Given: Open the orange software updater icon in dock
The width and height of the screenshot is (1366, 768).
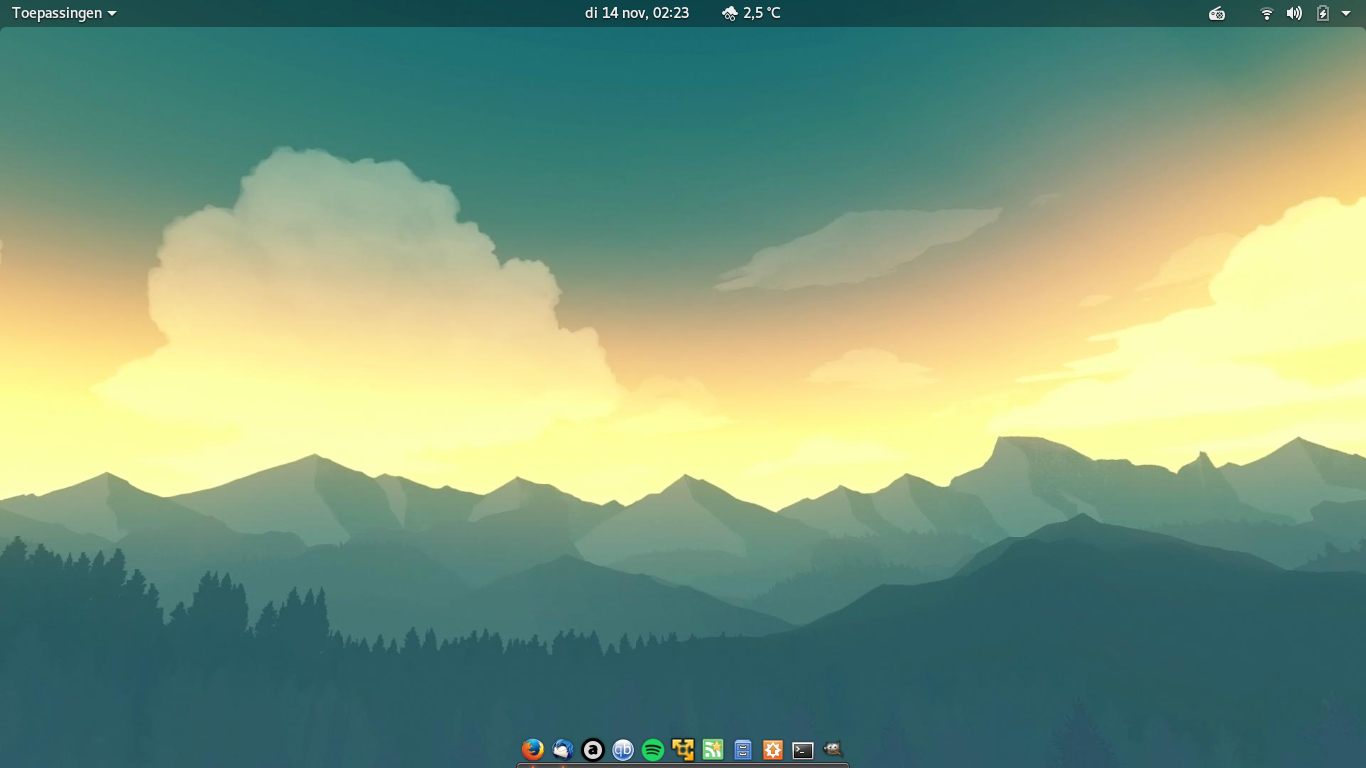Looking at the screenshot, I should click(773, 749).
